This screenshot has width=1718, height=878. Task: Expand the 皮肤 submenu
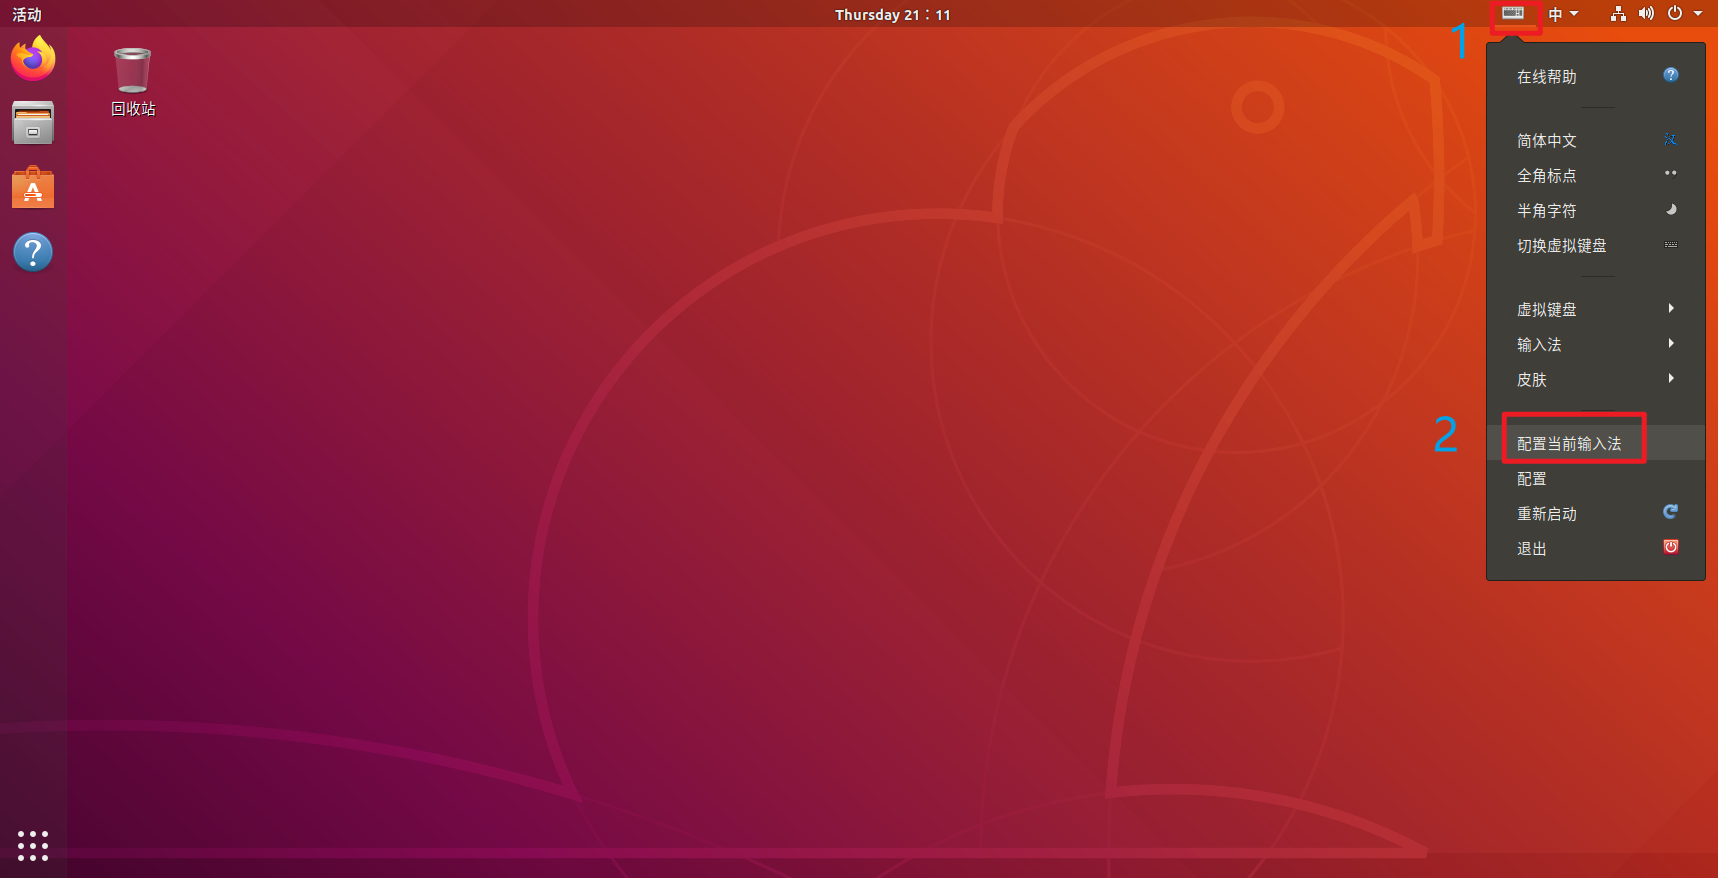(1596, 380)
